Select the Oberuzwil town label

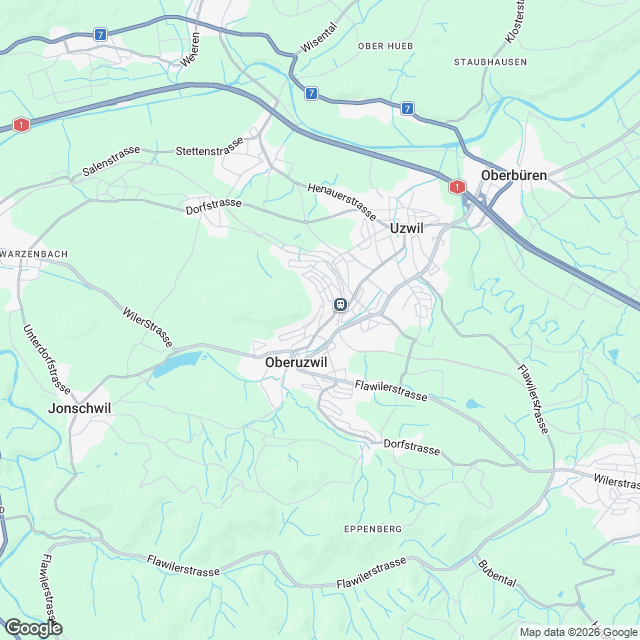click(x=296, y=362)
